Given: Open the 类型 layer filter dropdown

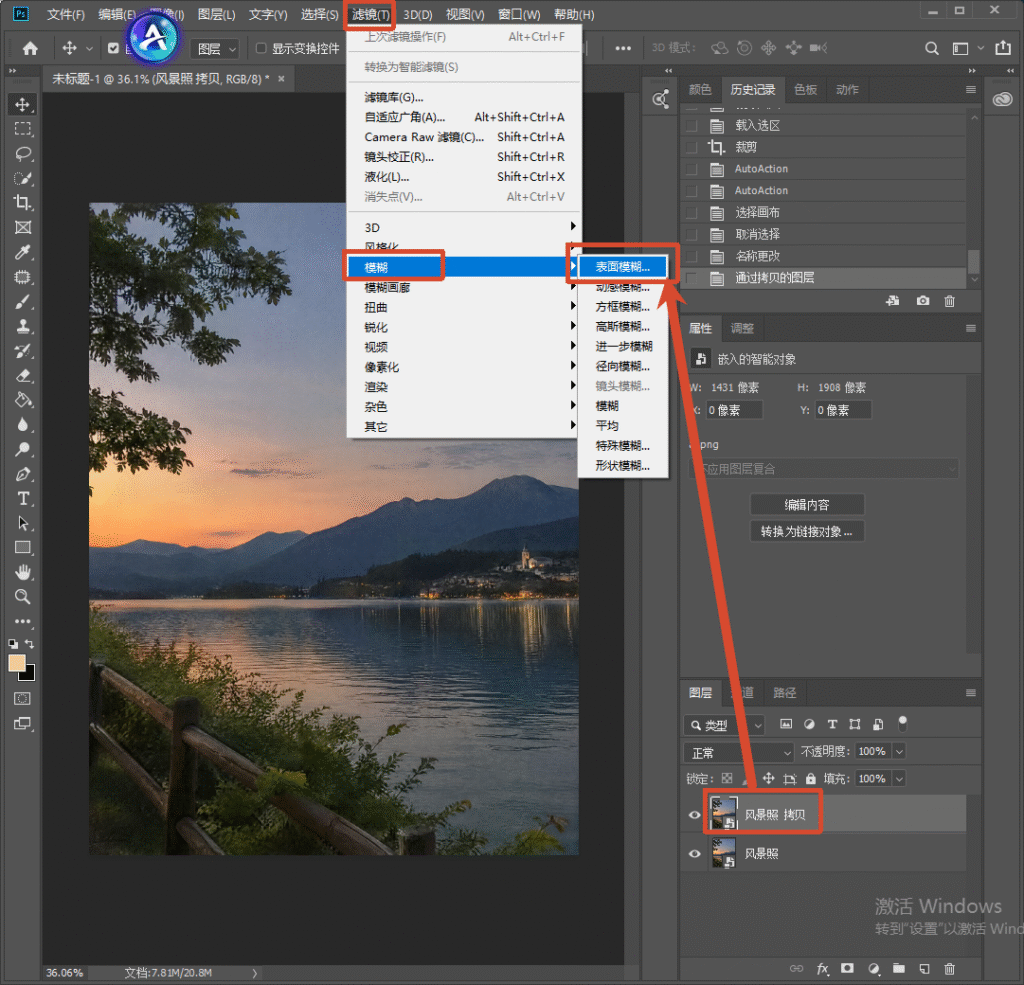Looking at the screenshot, I should coord(724,725).
